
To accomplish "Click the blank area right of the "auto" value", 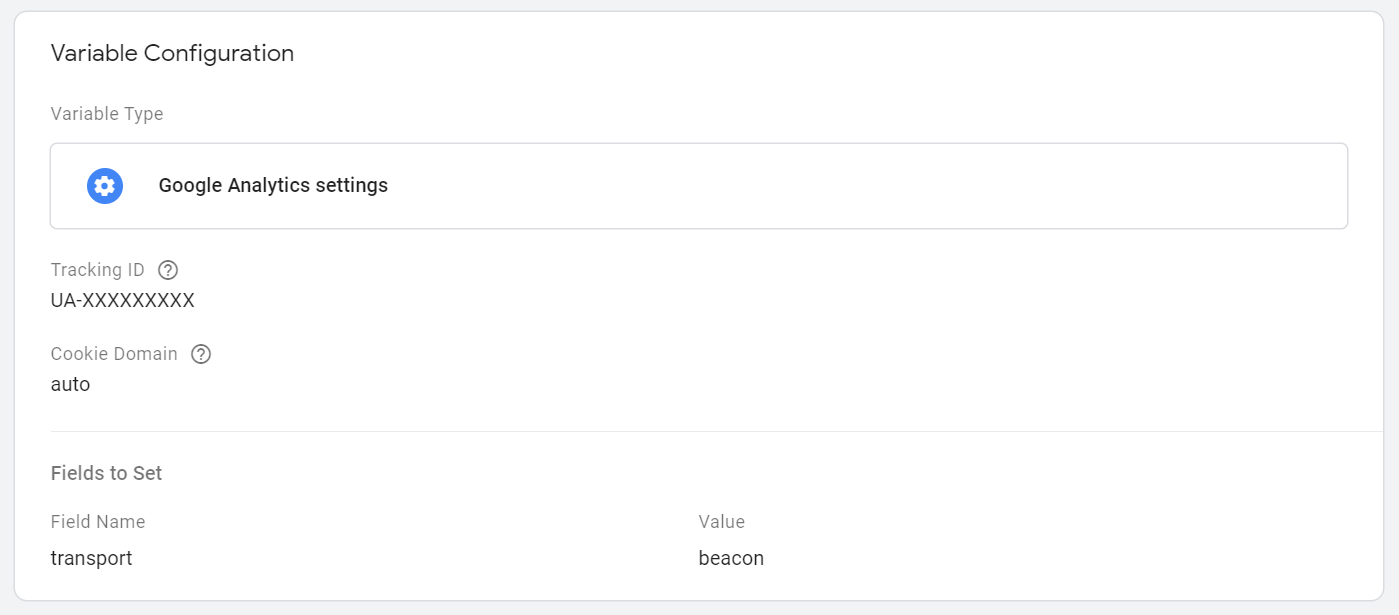I will tap(600, 384).
